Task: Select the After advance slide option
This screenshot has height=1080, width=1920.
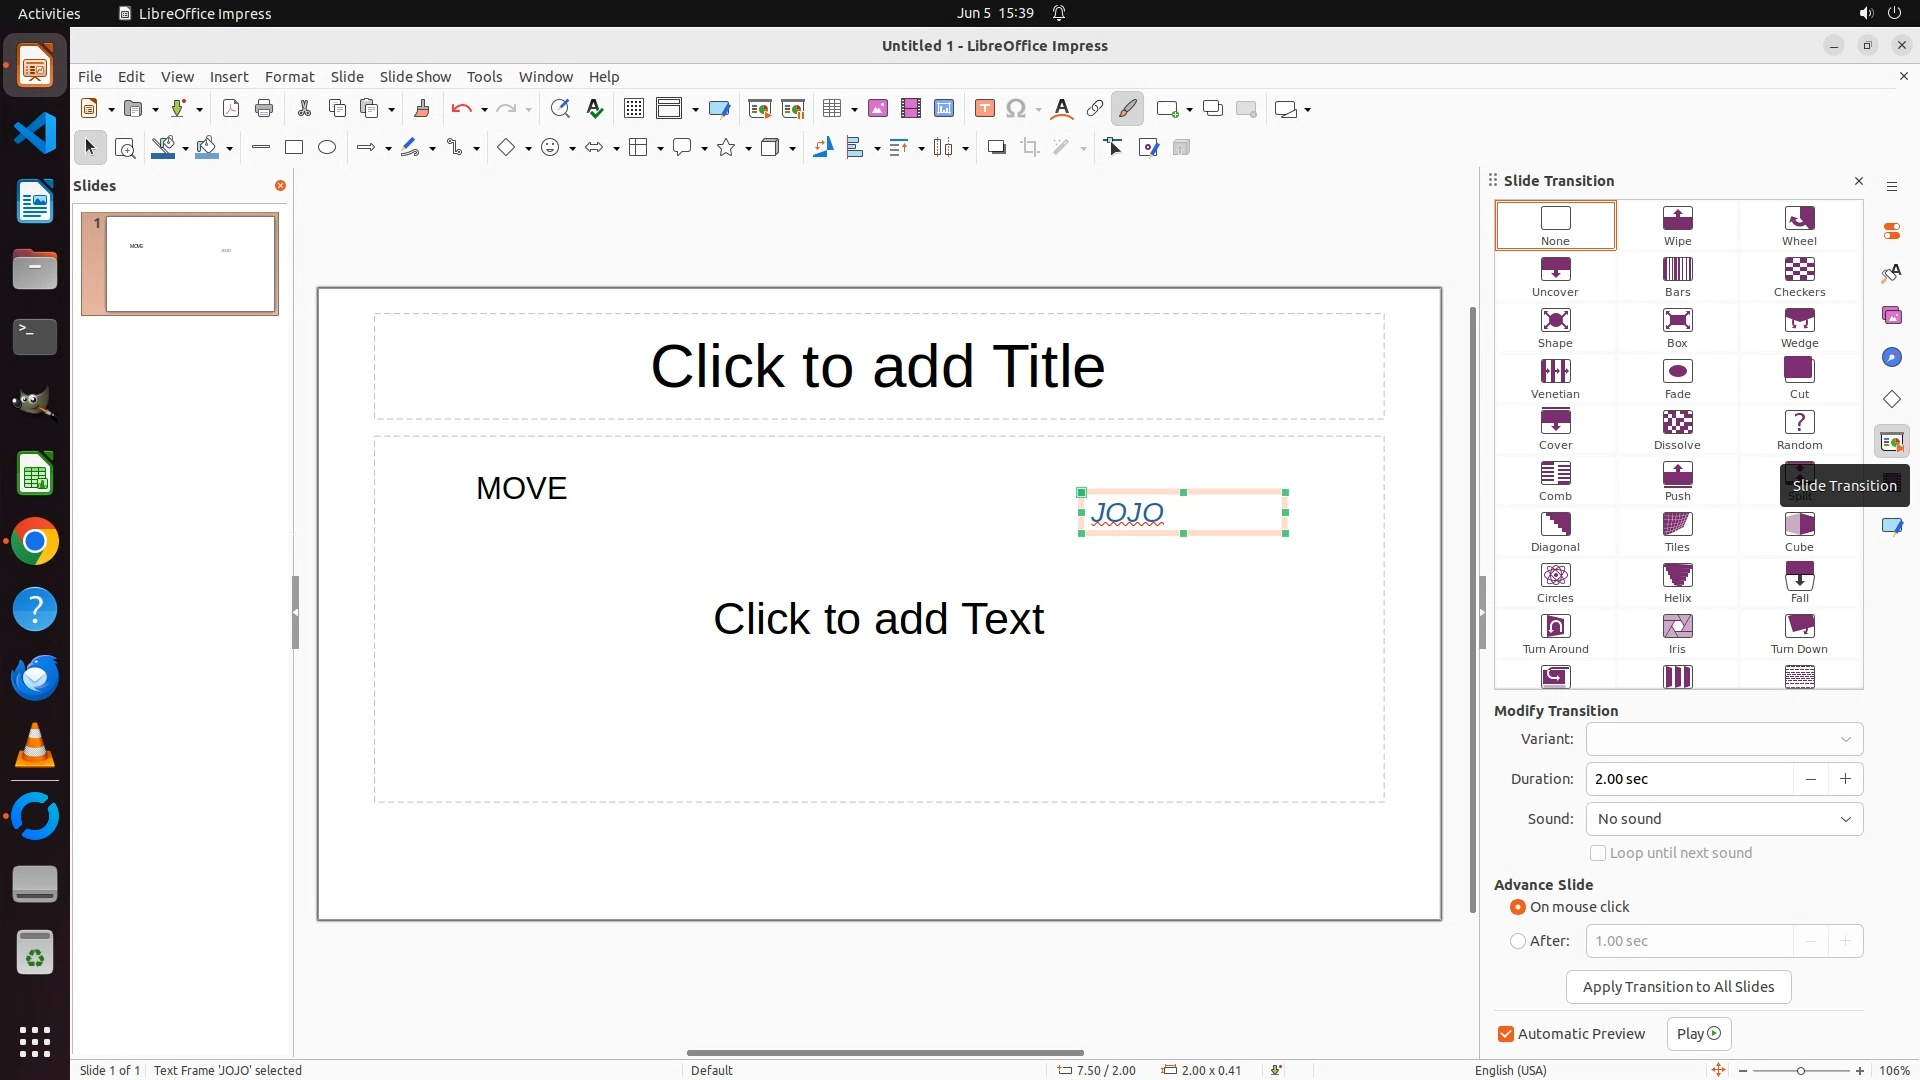Action: (x=1518, y=941)
